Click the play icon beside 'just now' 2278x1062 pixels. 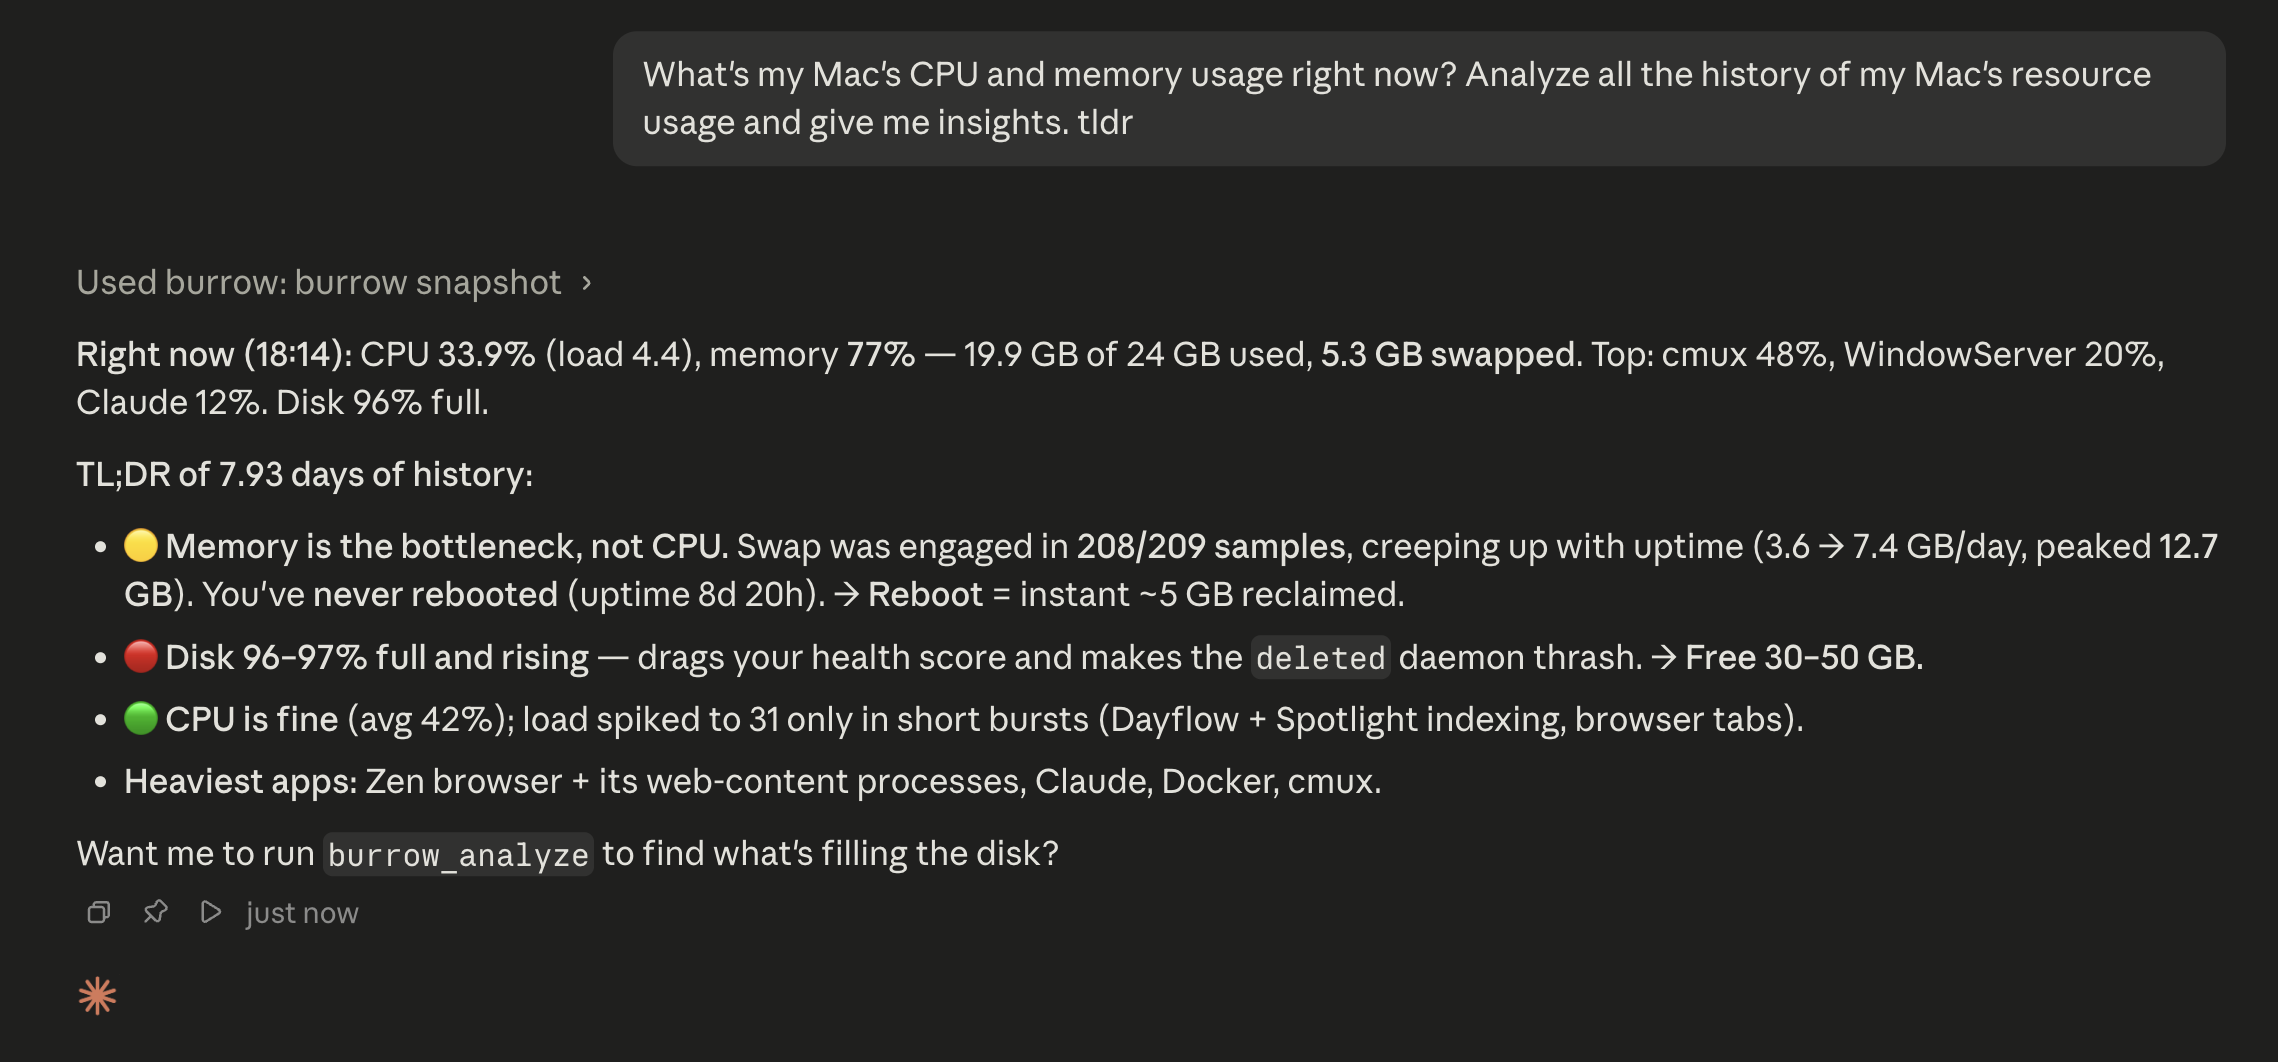click(210, 912)
